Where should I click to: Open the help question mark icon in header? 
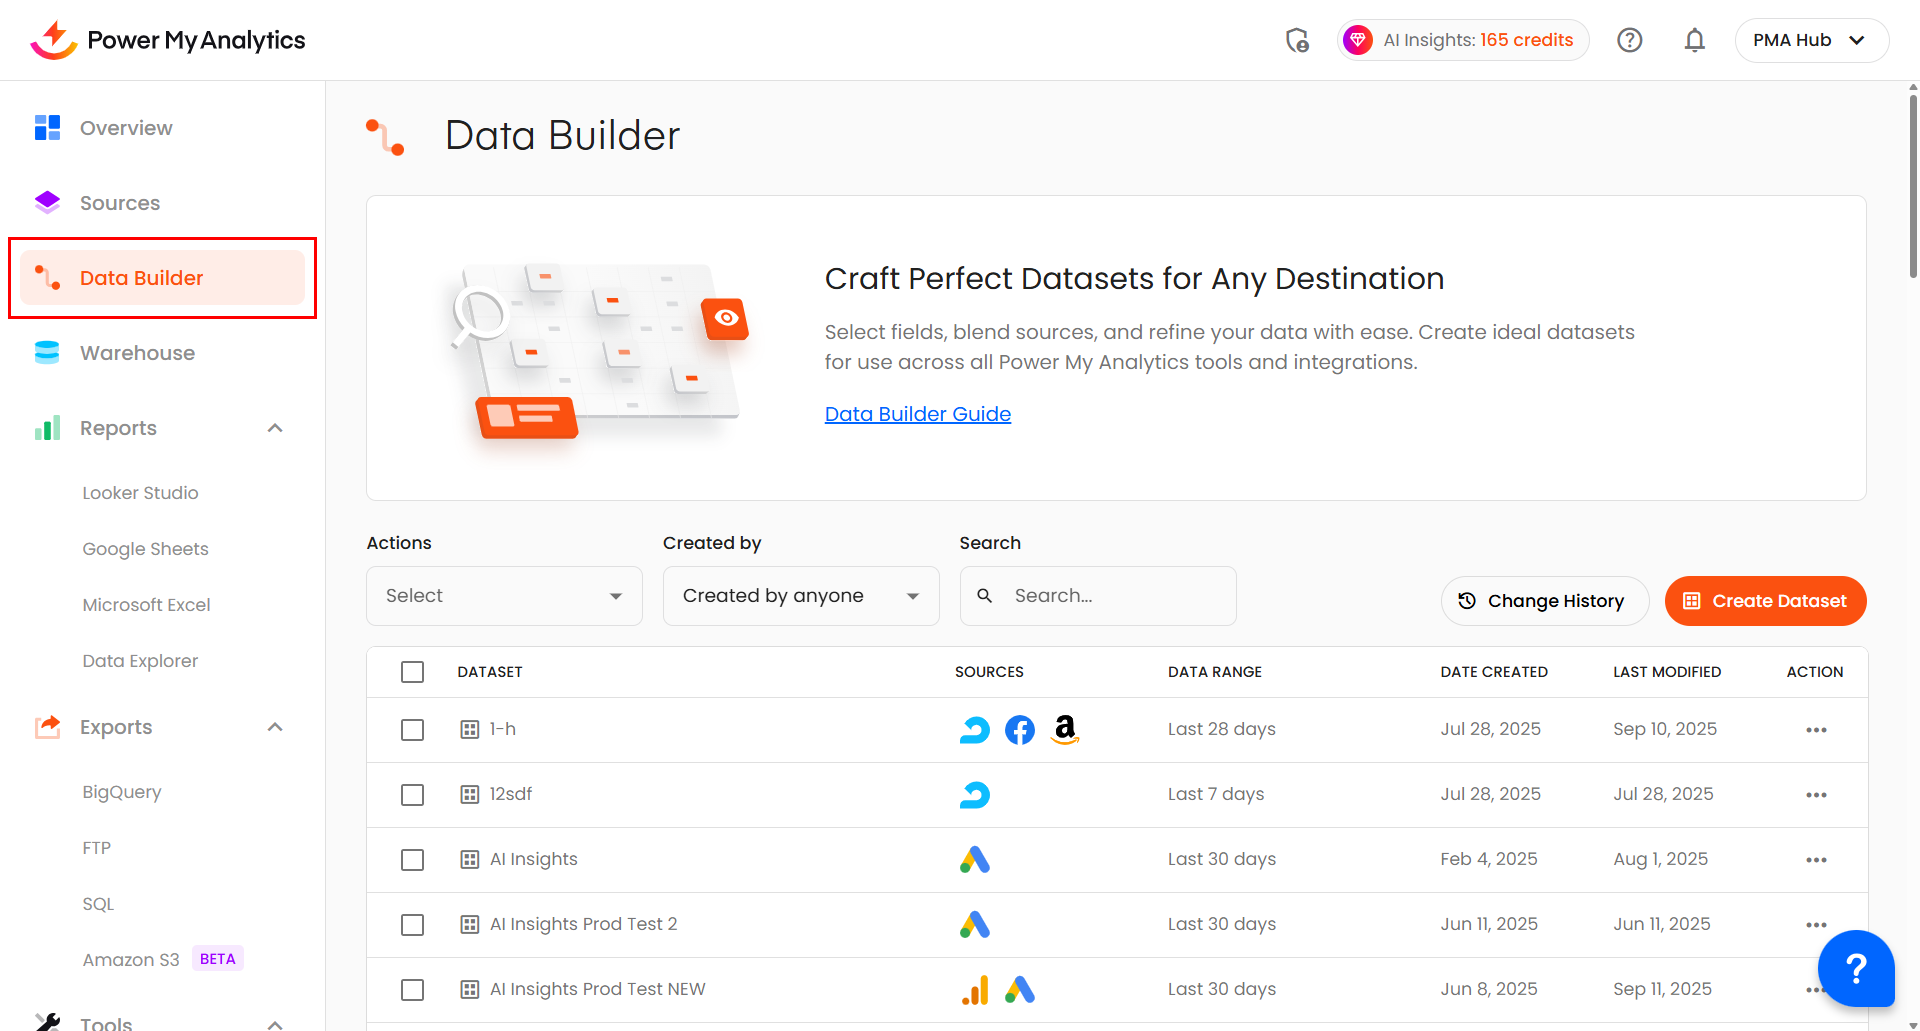click(x=1630, y=40)
